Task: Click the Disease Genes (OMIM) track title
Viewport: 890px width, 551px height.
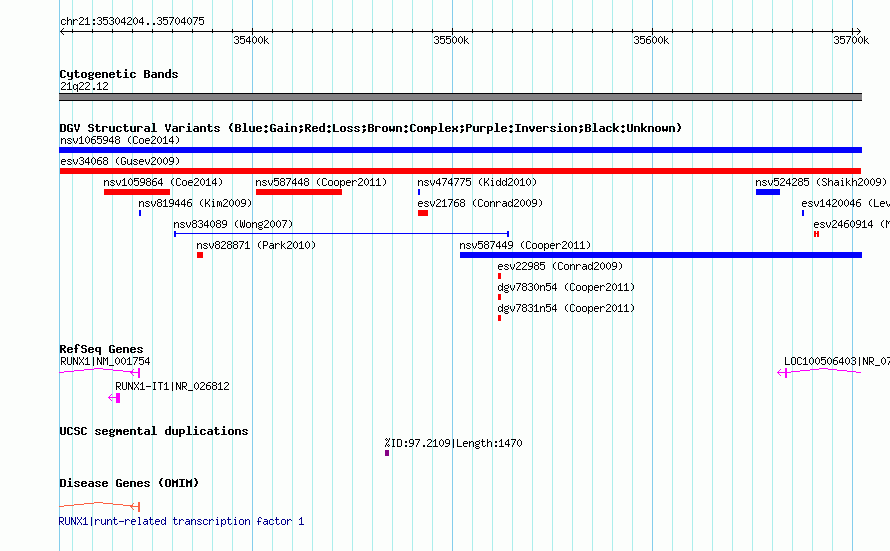Action: click(129, 483)
